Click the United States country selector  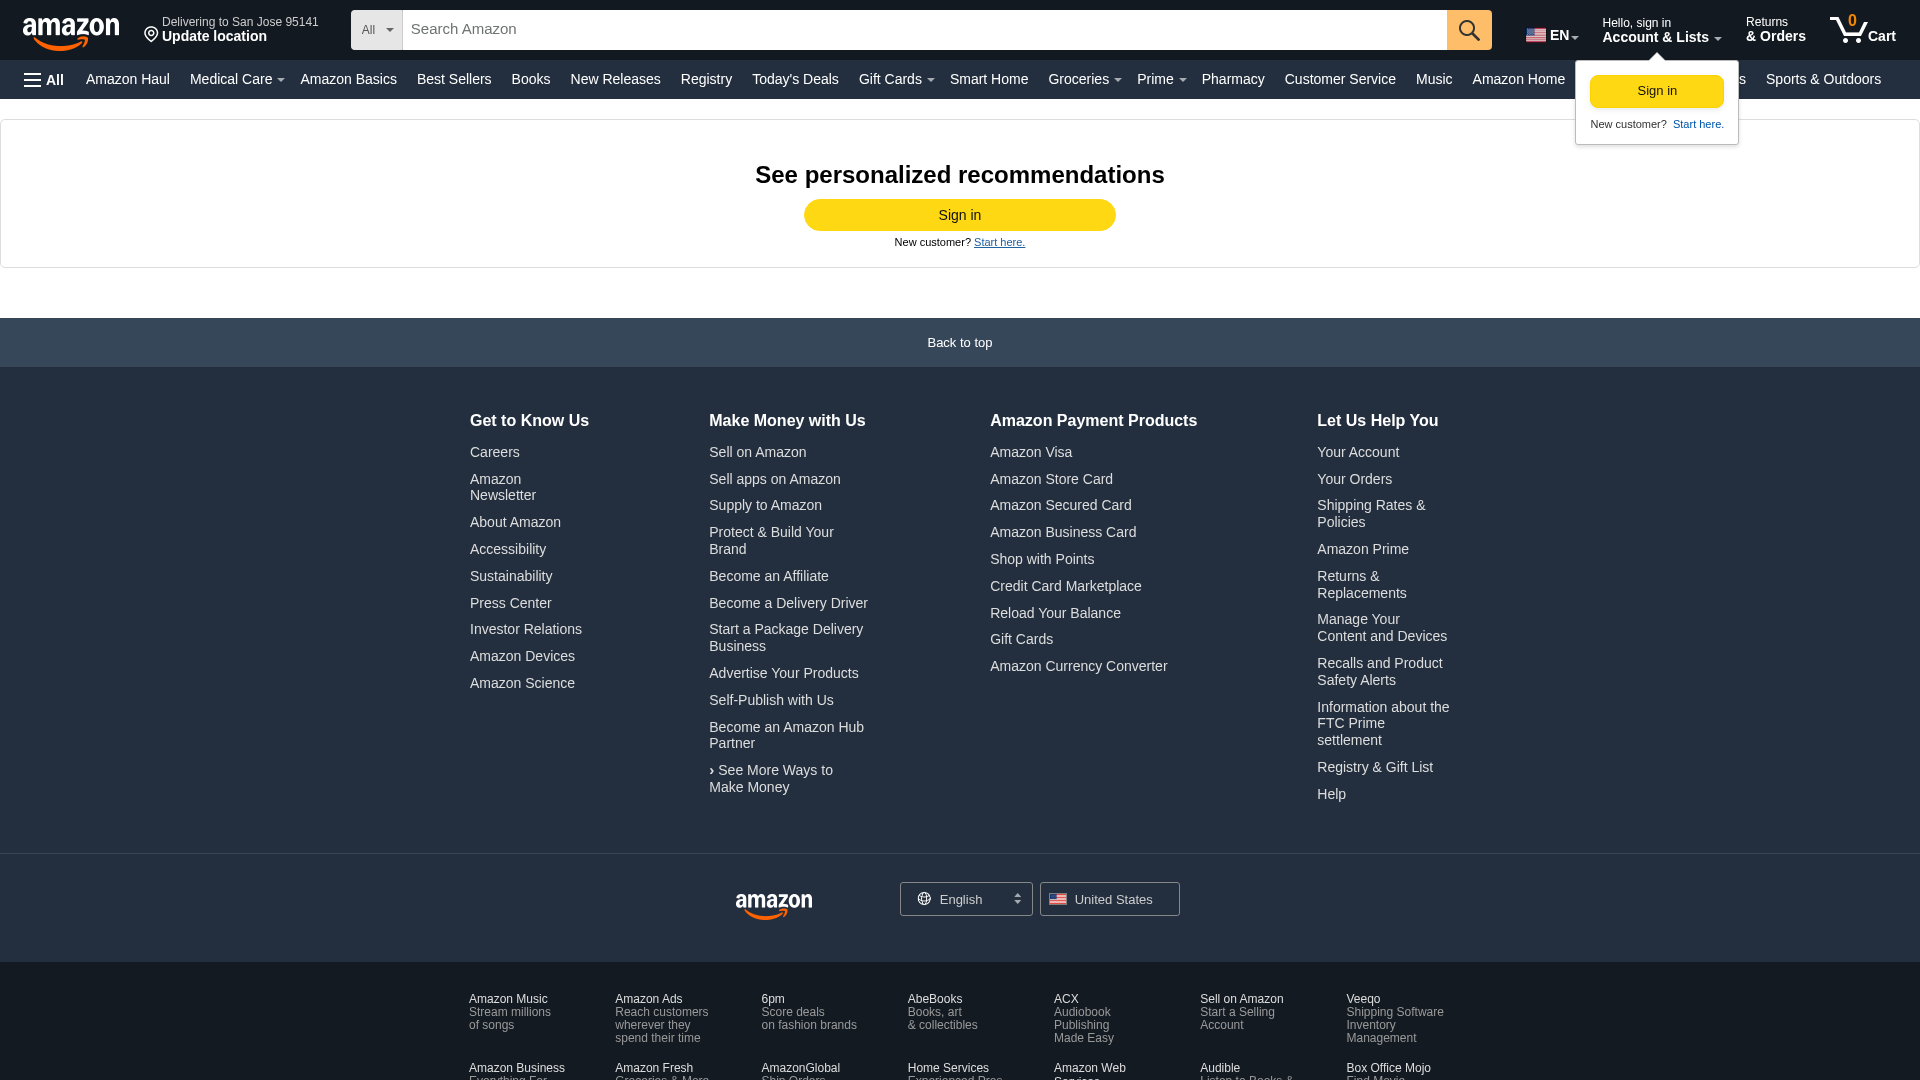coord(1110,899)
